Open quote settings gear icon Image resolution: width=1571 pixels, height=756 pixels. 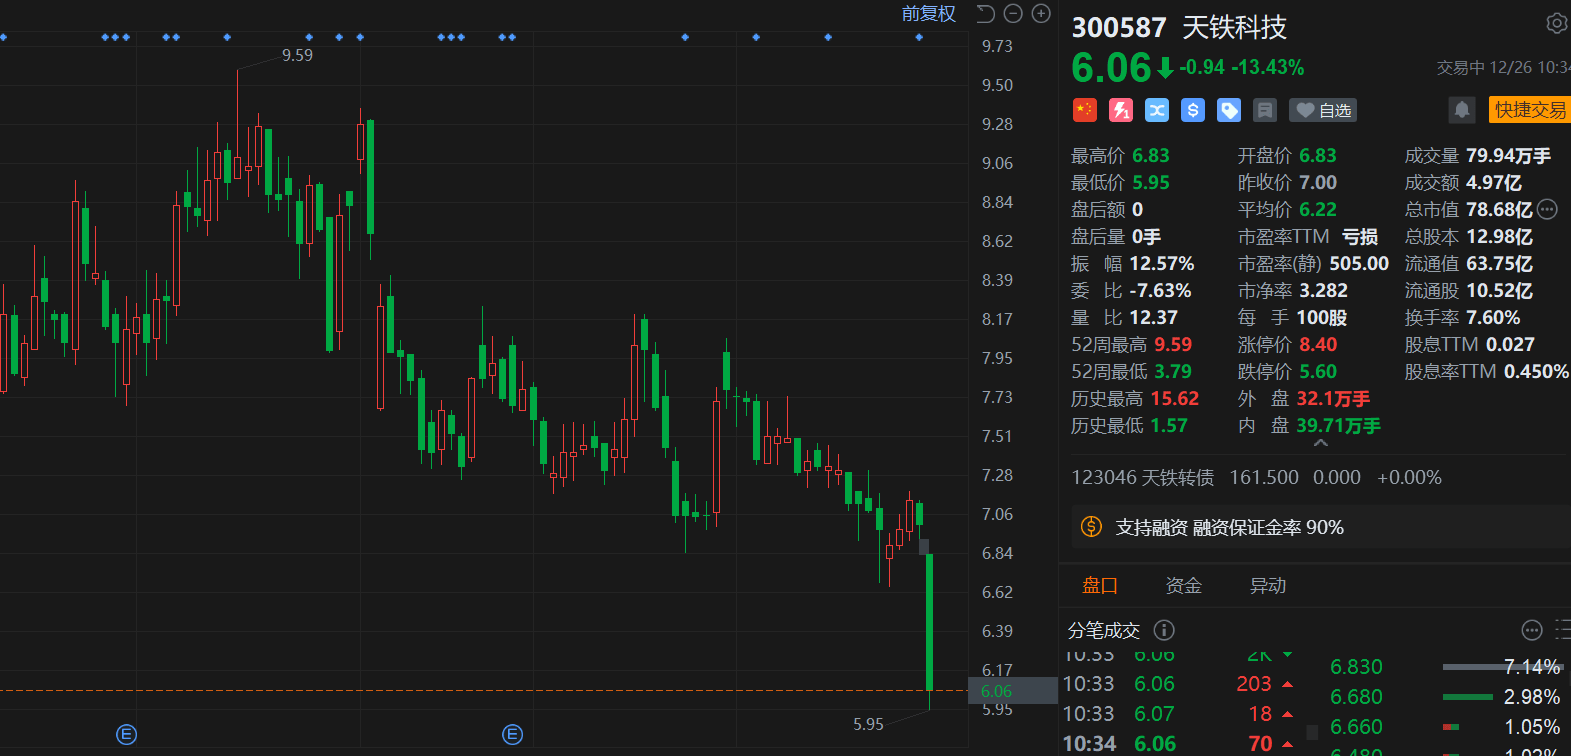pos(1556,23)
